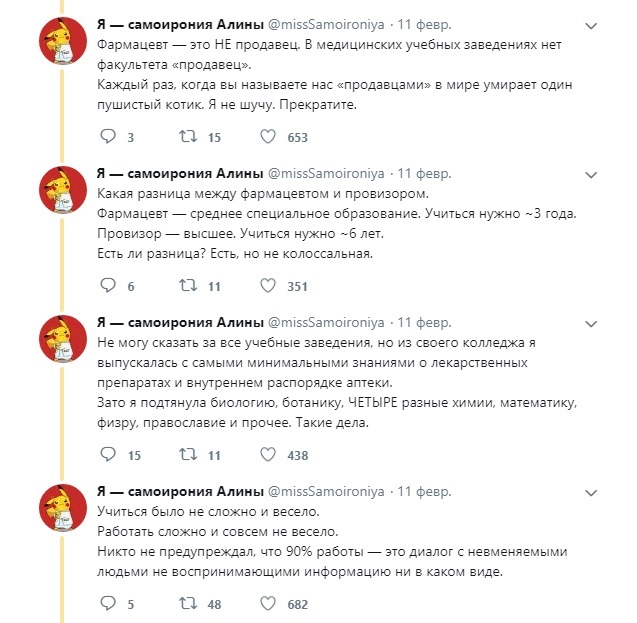Retweet the tweet with 48 retweets
This screenshot has width=637, height=623.
pos(186,604)
